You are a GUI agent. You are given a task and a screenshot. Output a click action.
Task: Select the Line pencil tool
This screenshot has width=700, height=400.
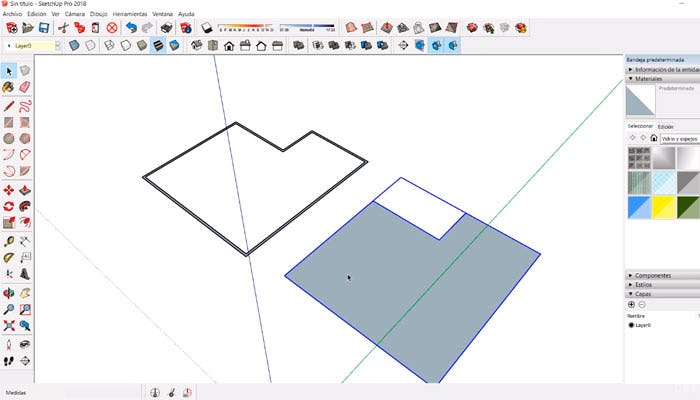[8, 106]
